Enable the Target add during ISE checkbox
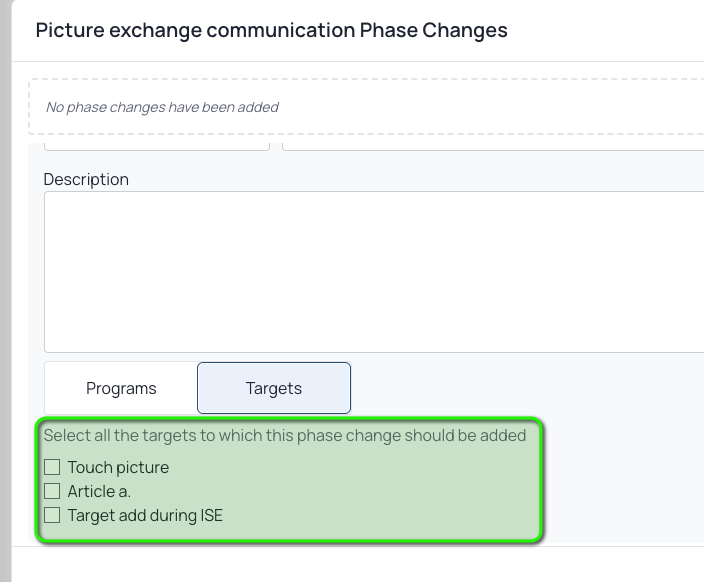 point(52,515)
